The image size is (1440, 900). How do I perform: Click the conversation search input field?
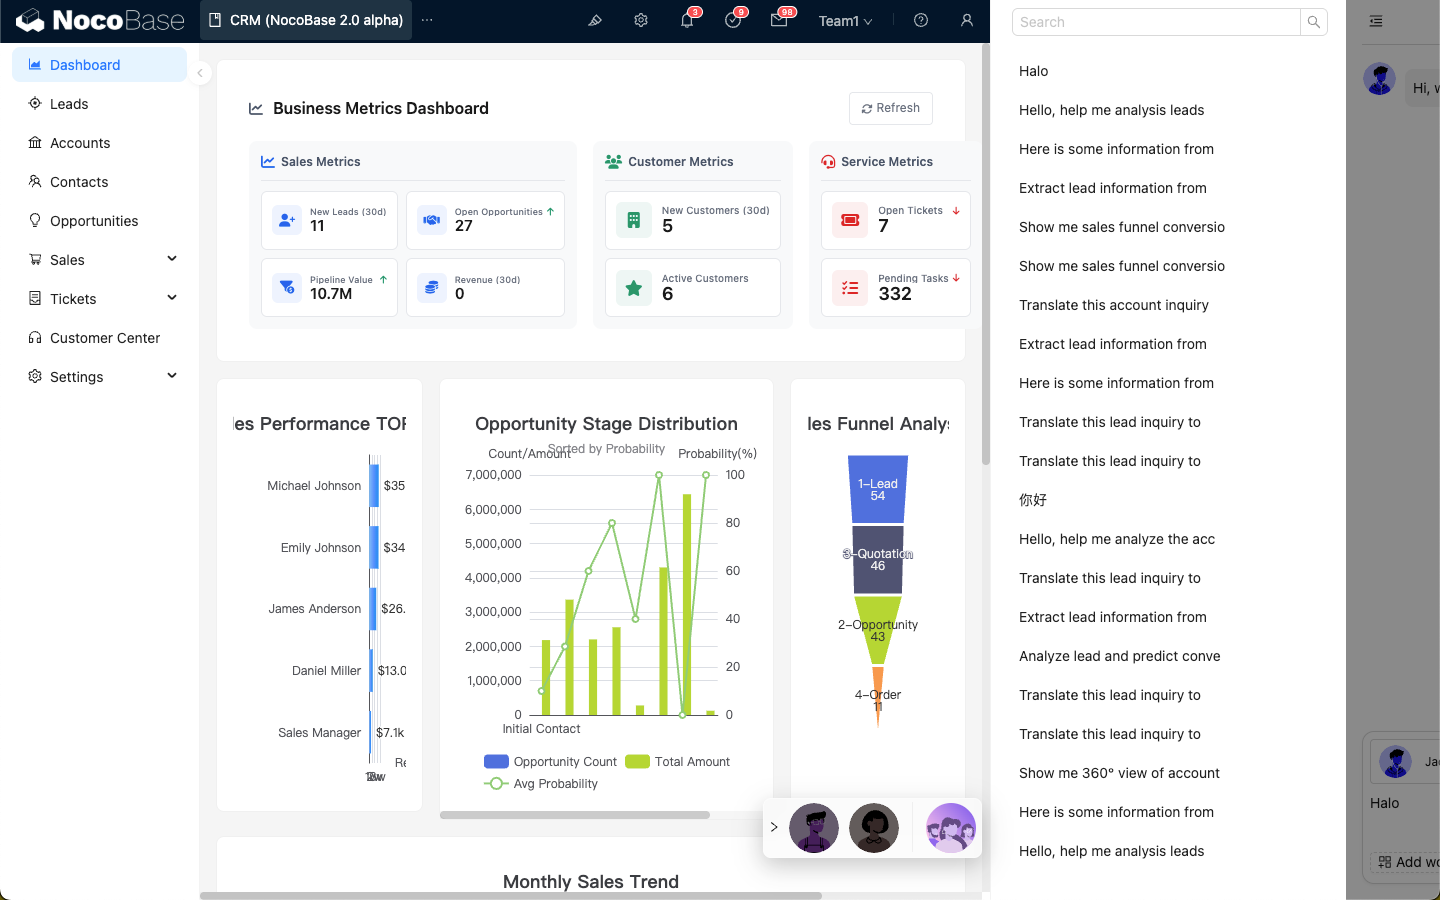coord(1155,22)
